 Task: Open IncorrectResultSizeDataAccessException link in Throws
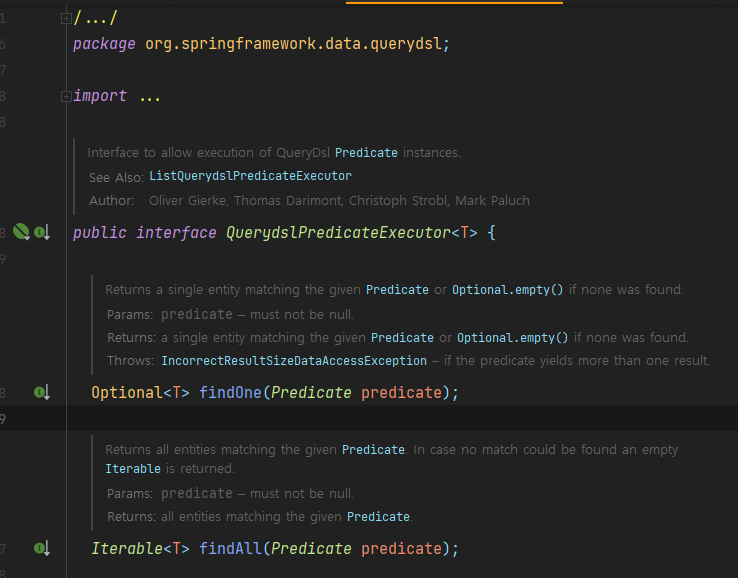tap(294, 361)
